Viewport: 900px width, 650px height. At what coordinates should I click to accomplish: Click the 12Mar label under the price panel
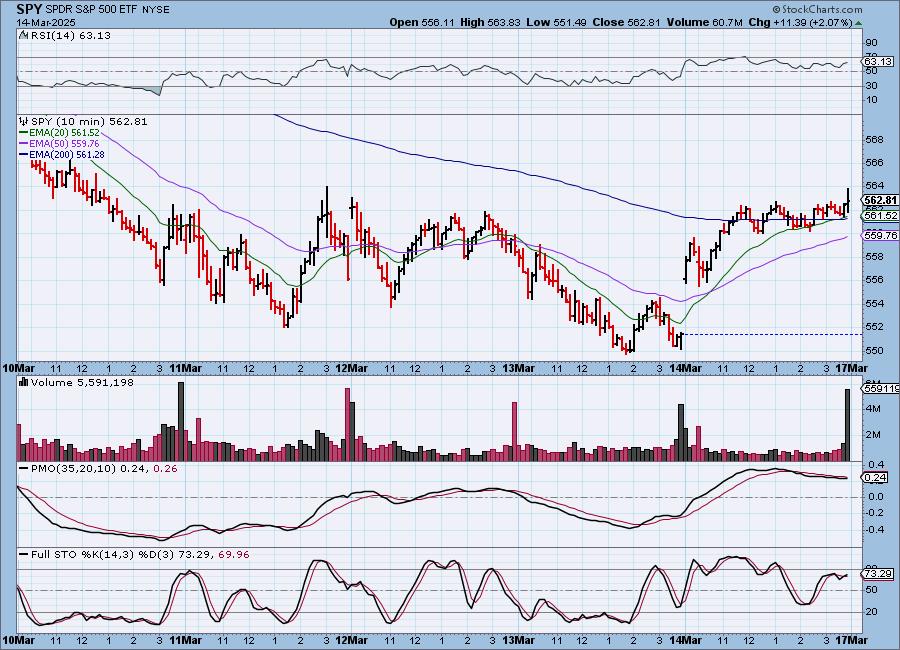(351, 368)
